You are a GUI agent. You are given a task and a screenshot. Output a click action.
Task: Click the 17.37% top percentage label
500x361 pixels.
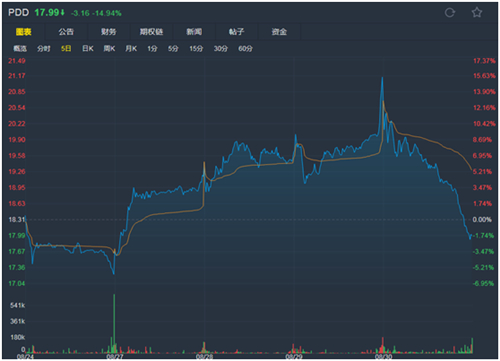[484, 61]
